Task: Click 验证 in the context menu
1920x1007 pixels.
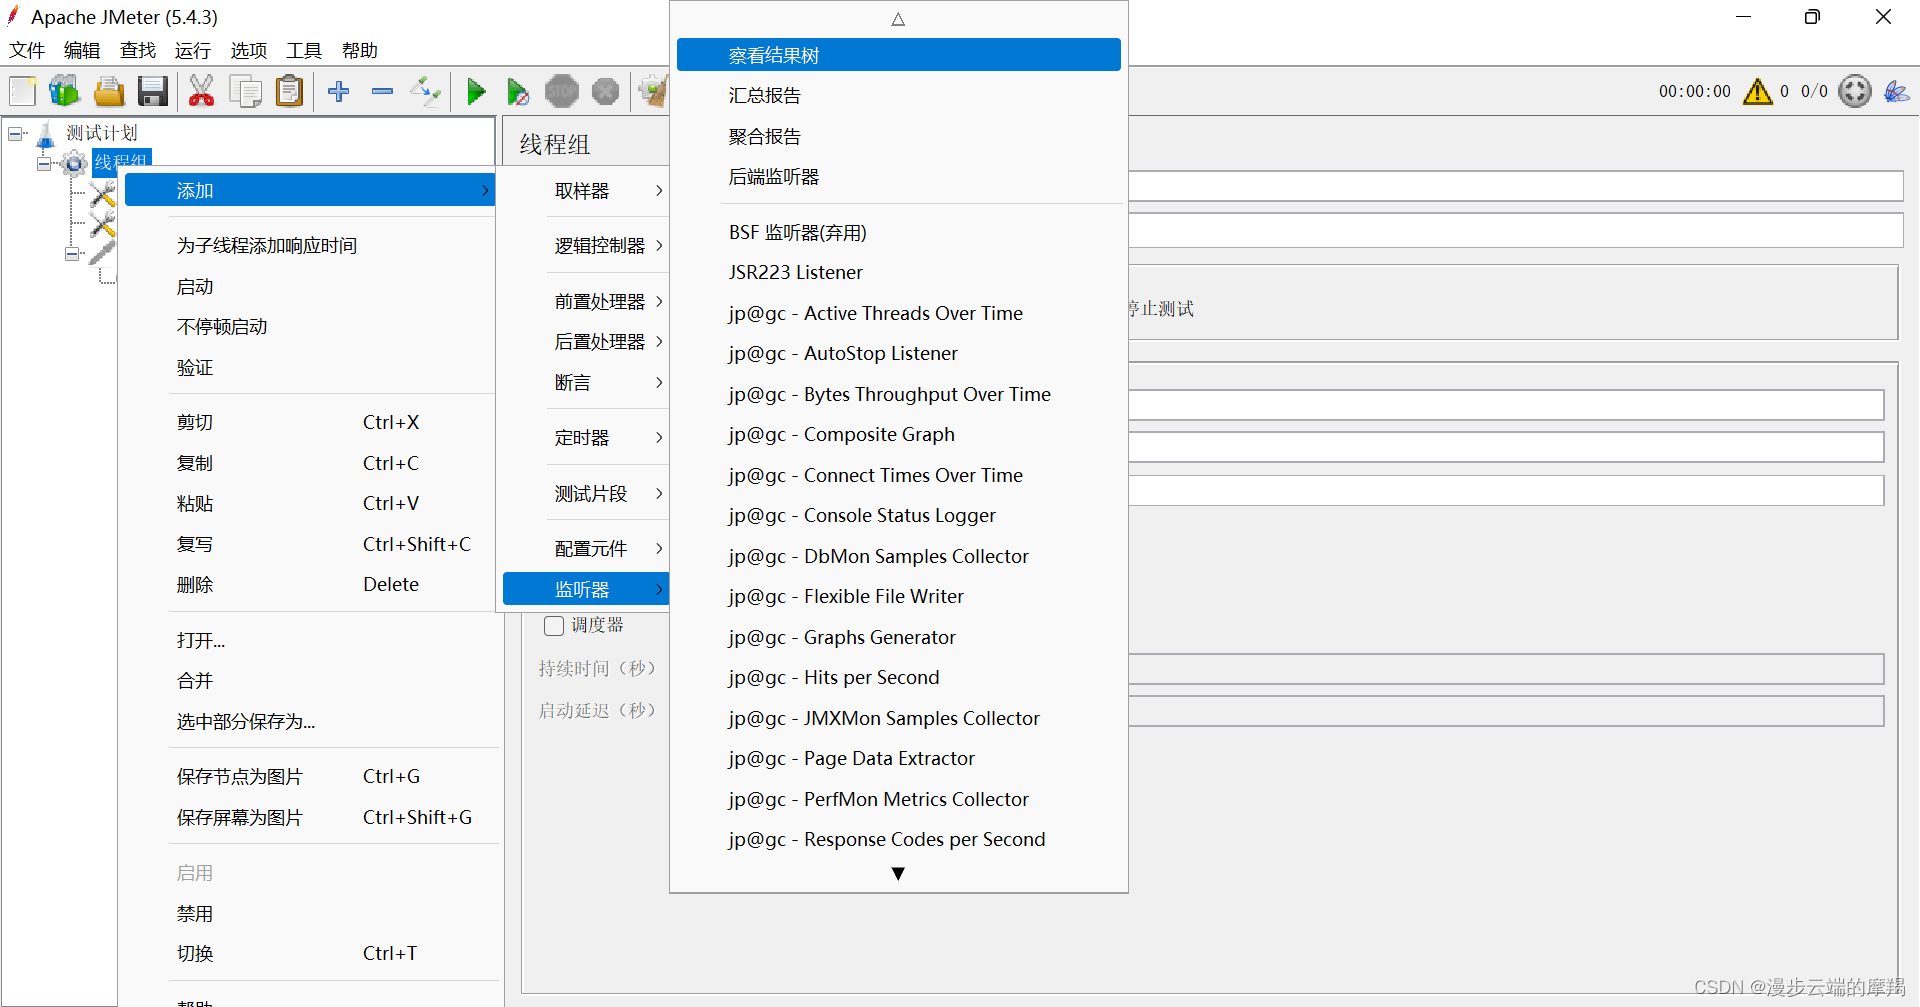Action: 310,368
